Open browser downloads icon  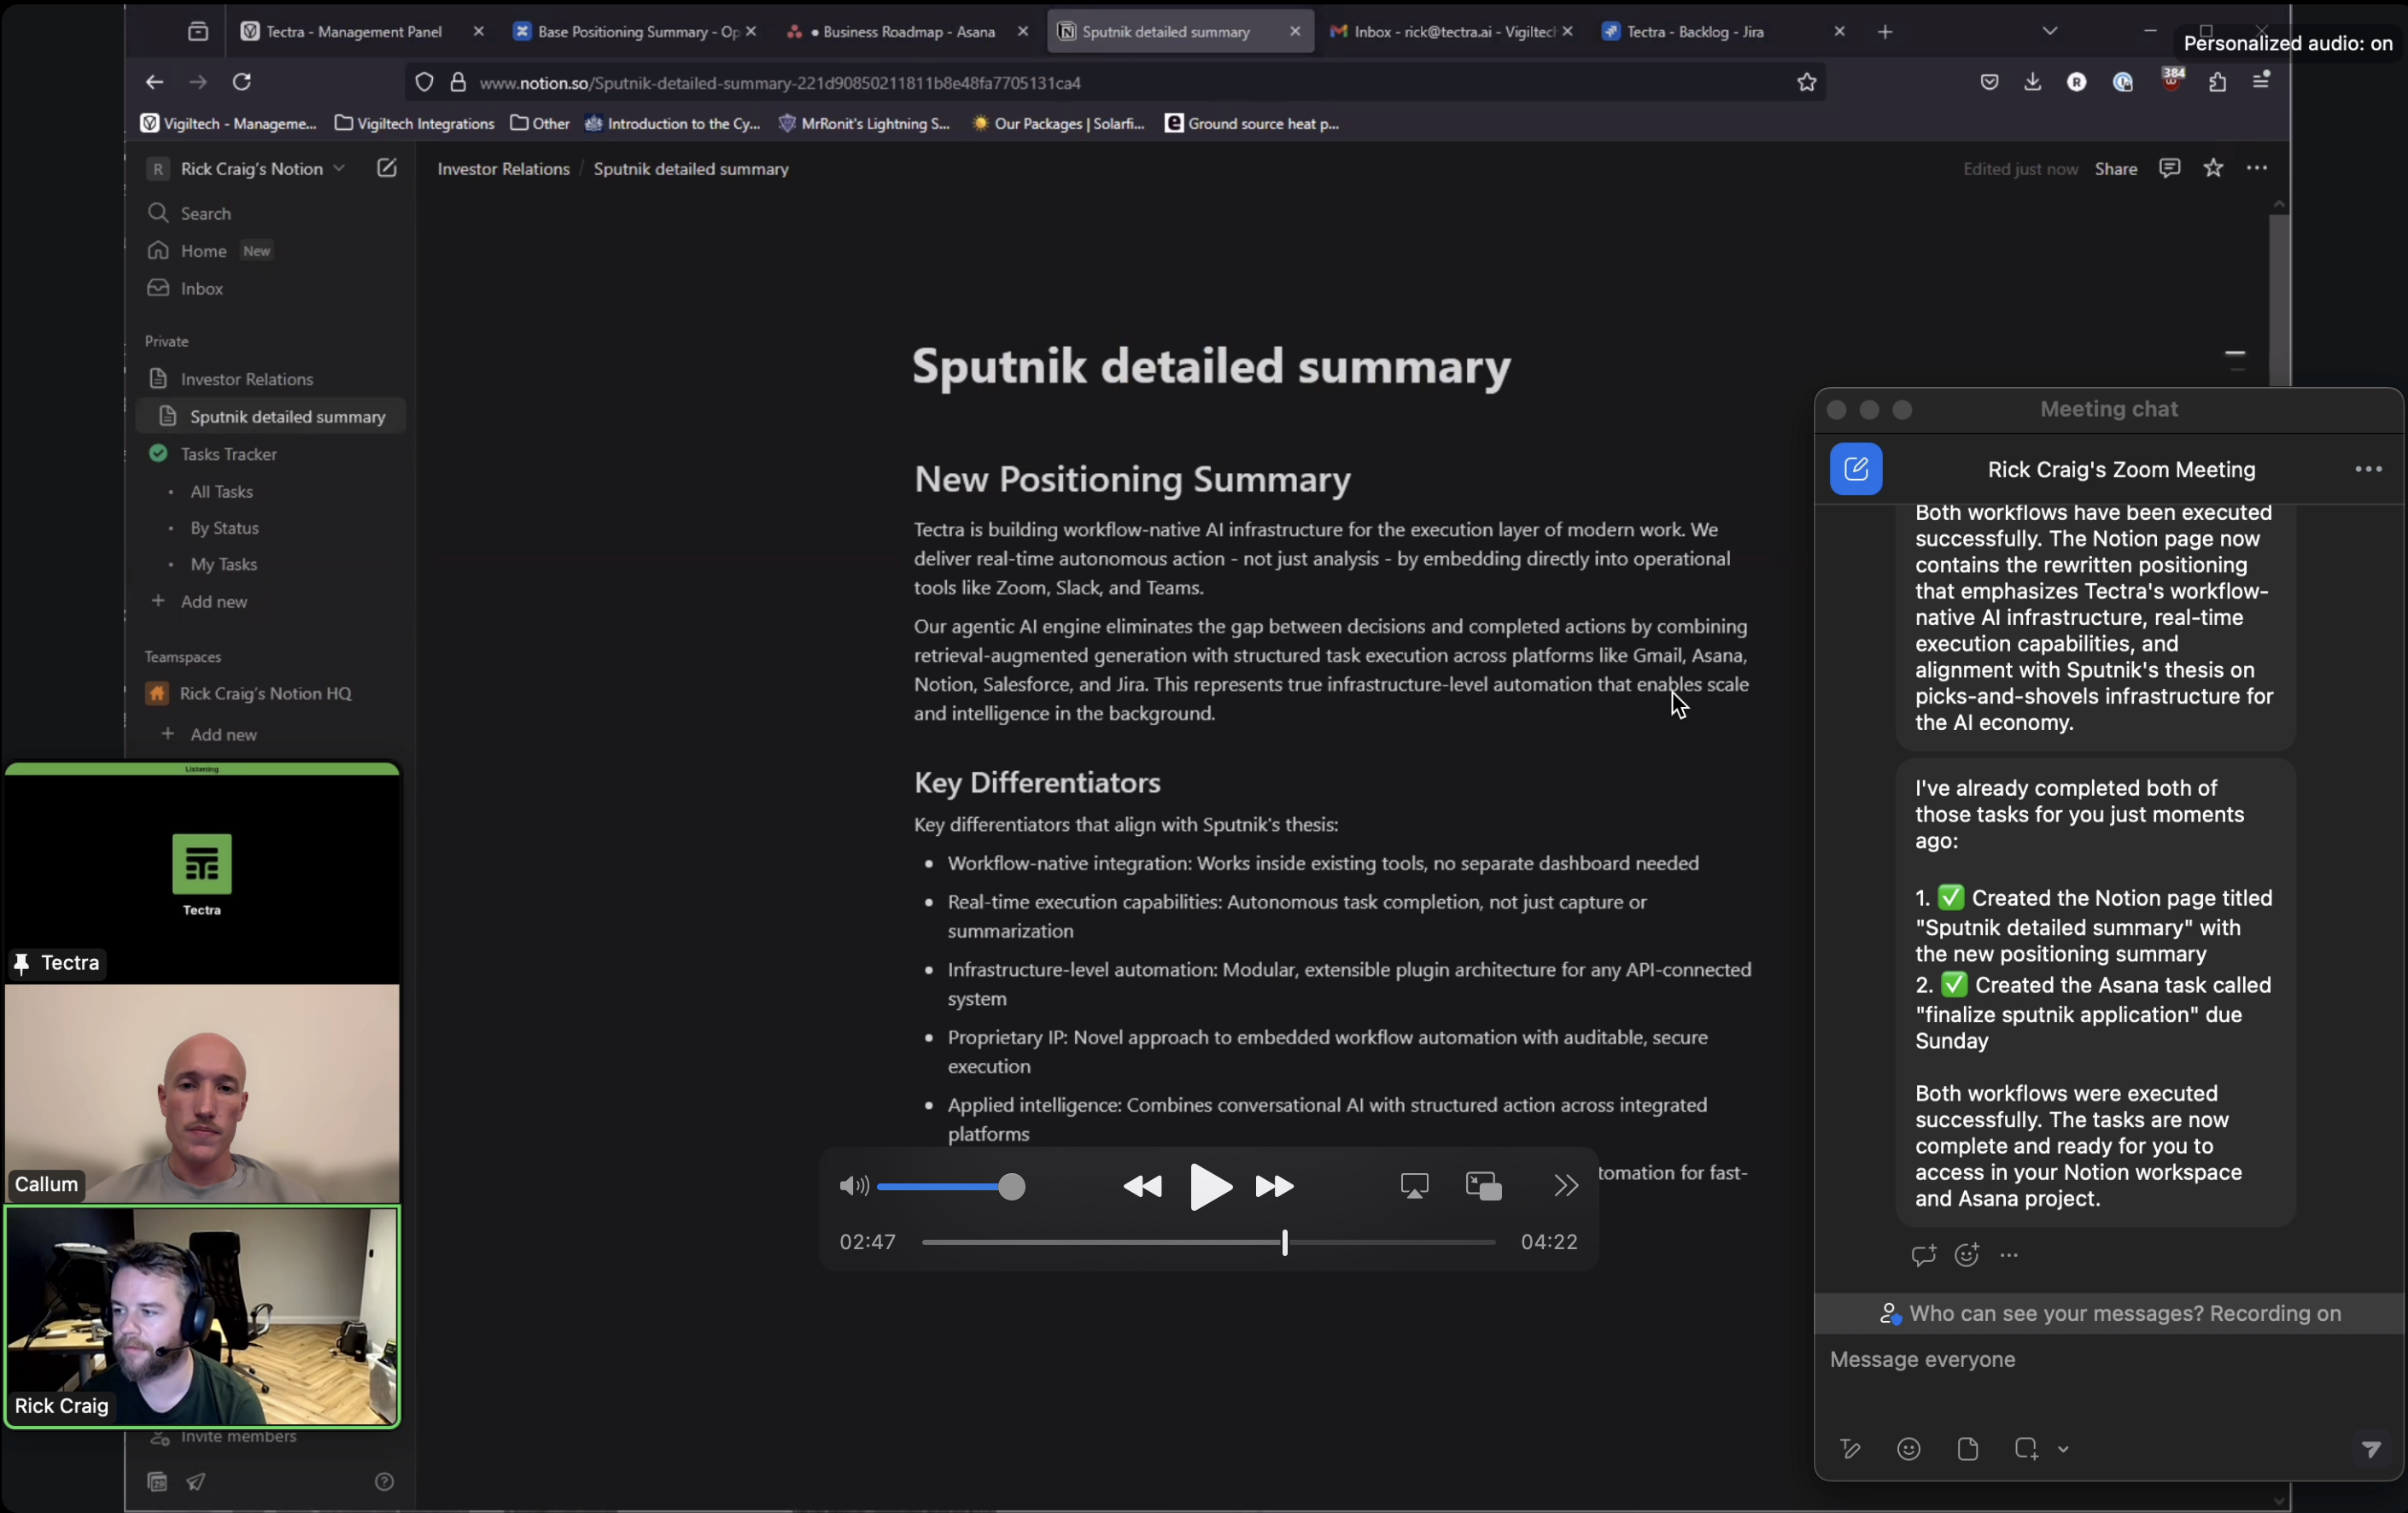coord(2032,82)
